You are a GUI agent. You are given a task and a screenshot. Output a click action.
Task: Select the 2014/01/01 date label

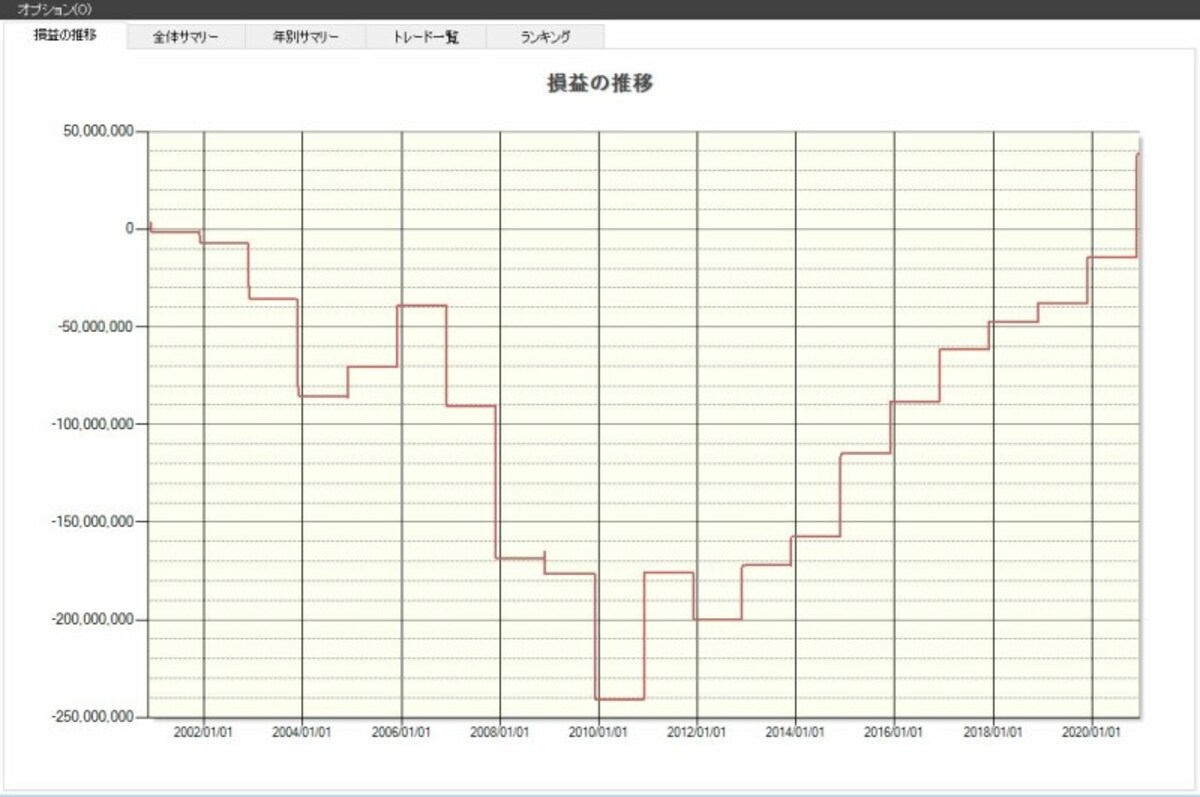tap(796, 732)
